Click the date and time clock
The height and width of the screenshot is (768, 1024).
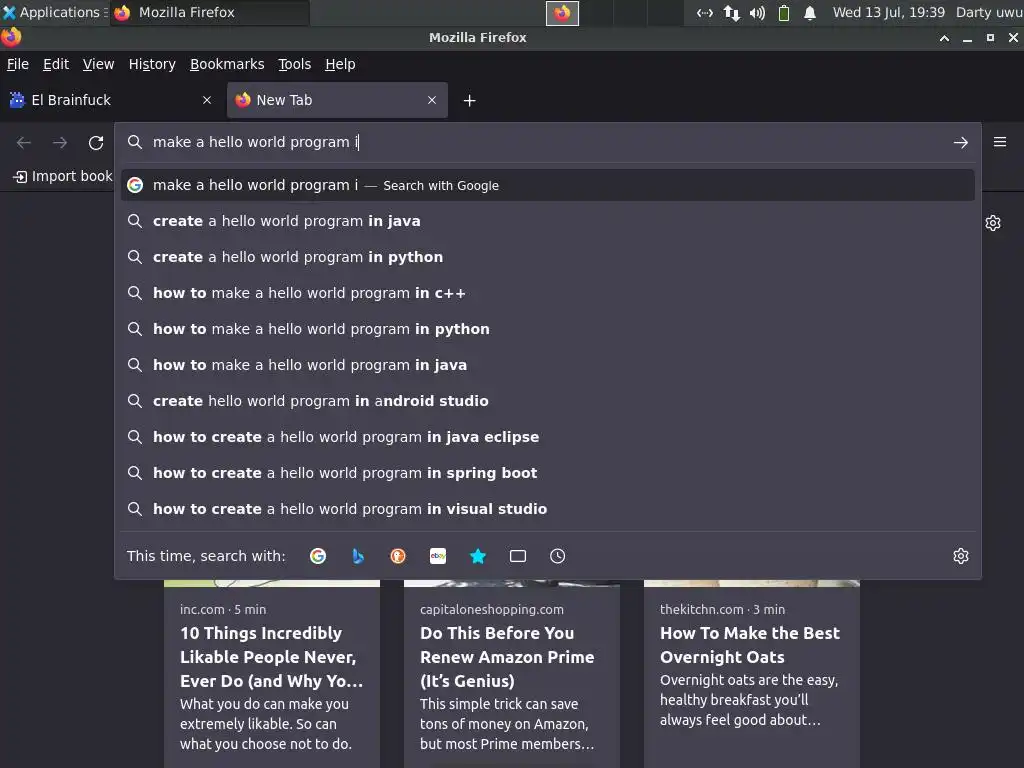click(889, 12)
